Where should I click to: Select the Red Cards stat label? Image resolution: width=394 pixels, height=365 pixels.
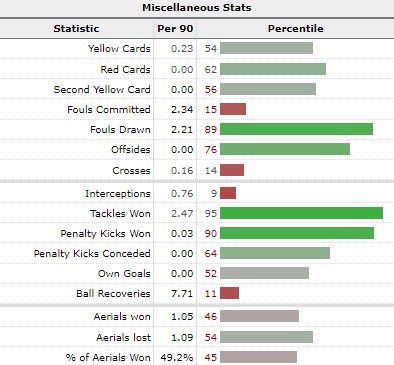[x=125, y=69]
